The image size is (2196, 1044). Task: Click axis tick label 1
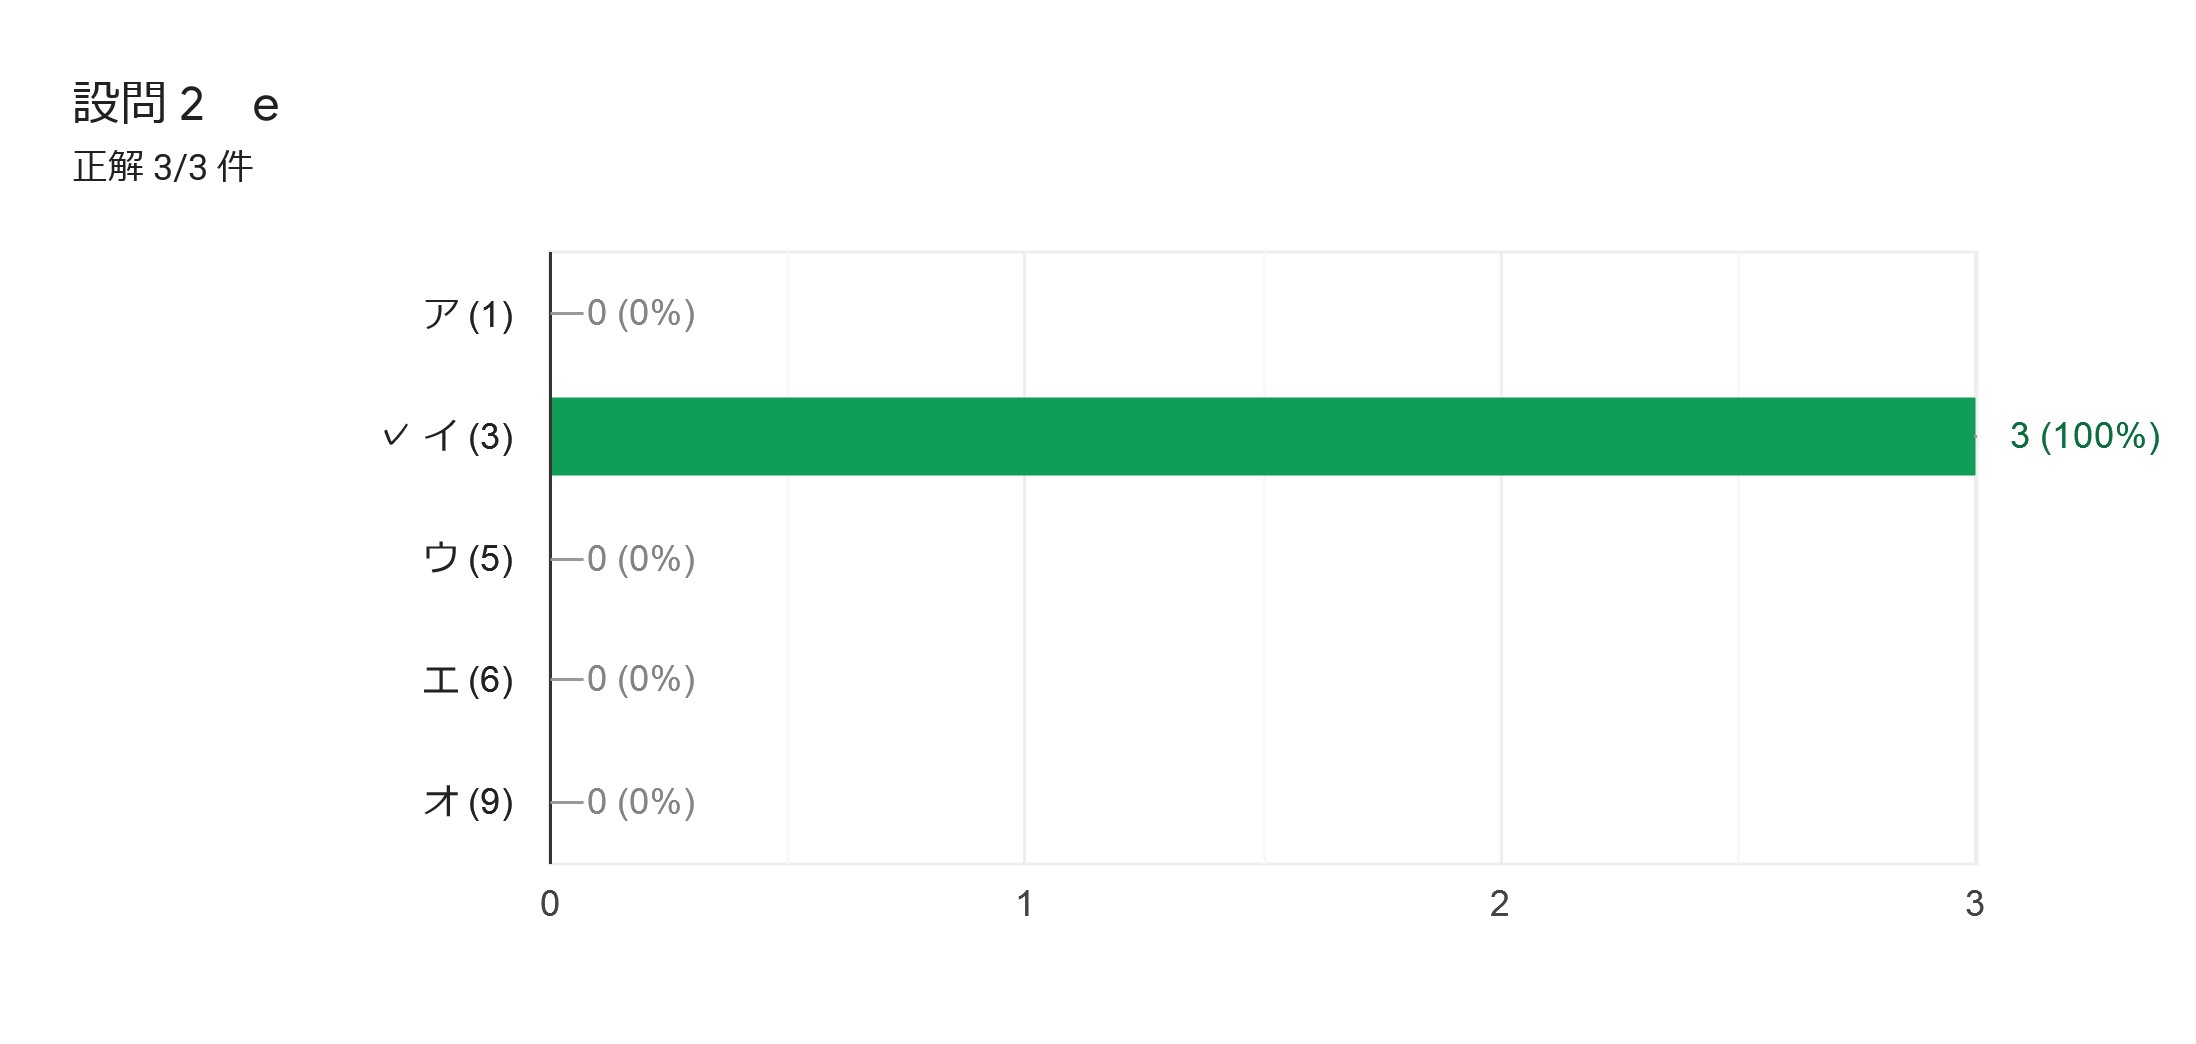[x=1025, y=904]
